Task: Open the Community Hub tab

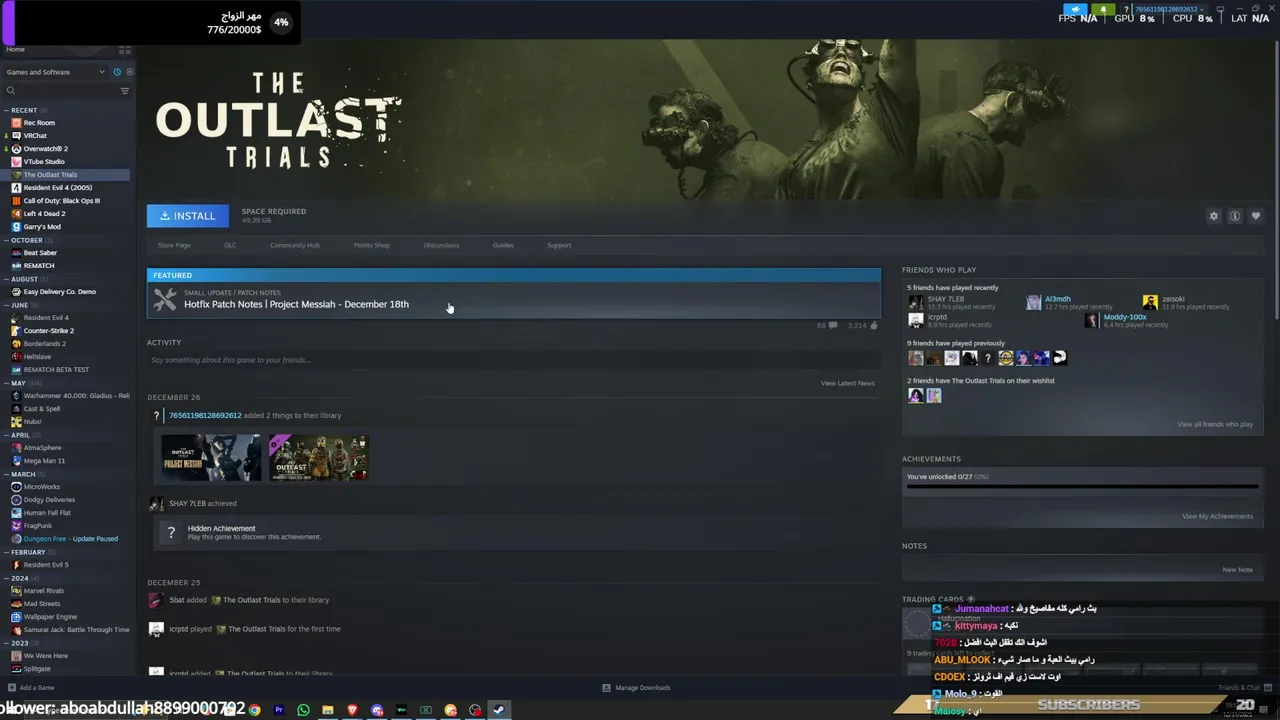Action: coord(295,245)
